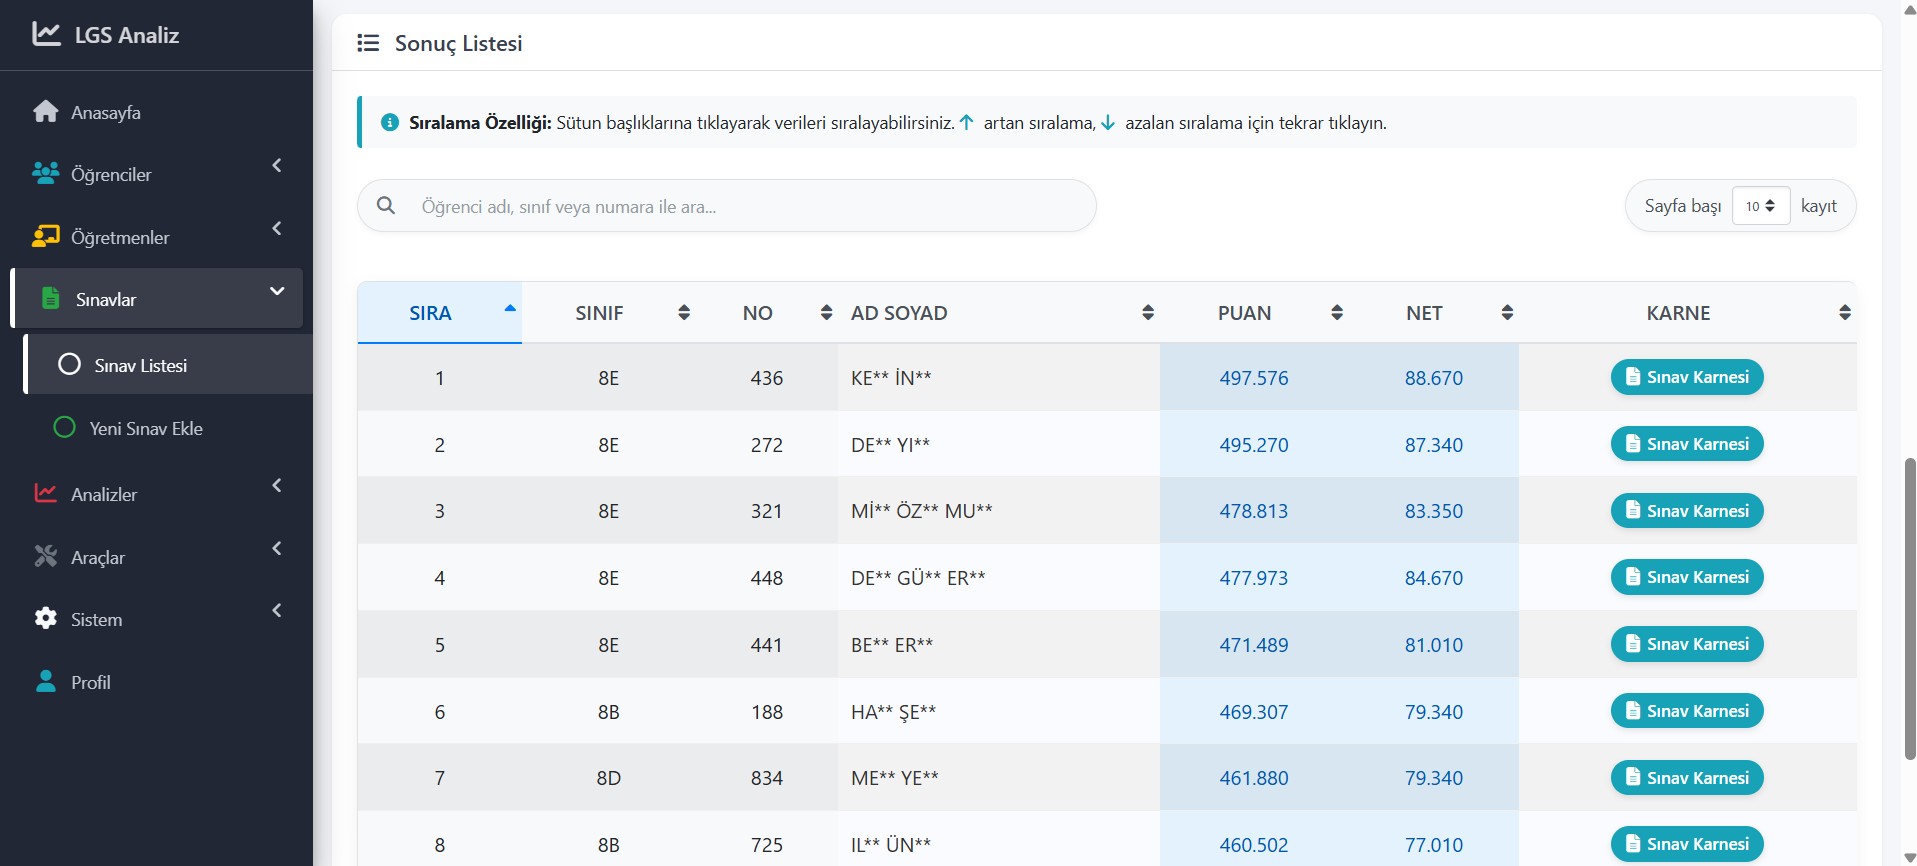This screenshot has height=866, width=1917.
Task: Open Sınav Karnesi for student HA** ŞE**
Action: coord(1686,711)
